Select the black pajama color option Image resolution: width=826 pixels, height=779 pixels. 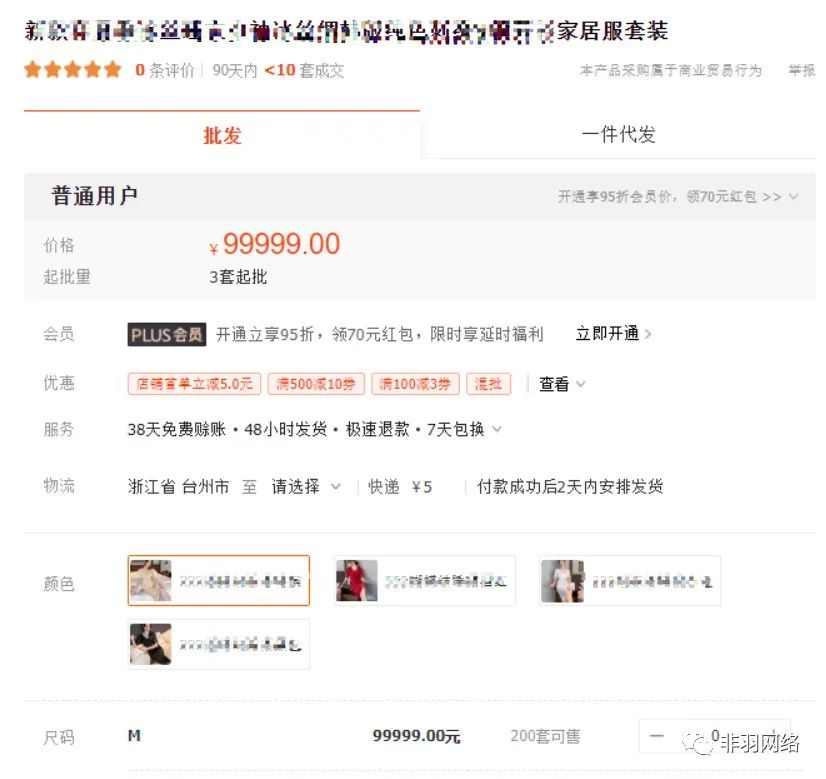(x=219, y=645)
